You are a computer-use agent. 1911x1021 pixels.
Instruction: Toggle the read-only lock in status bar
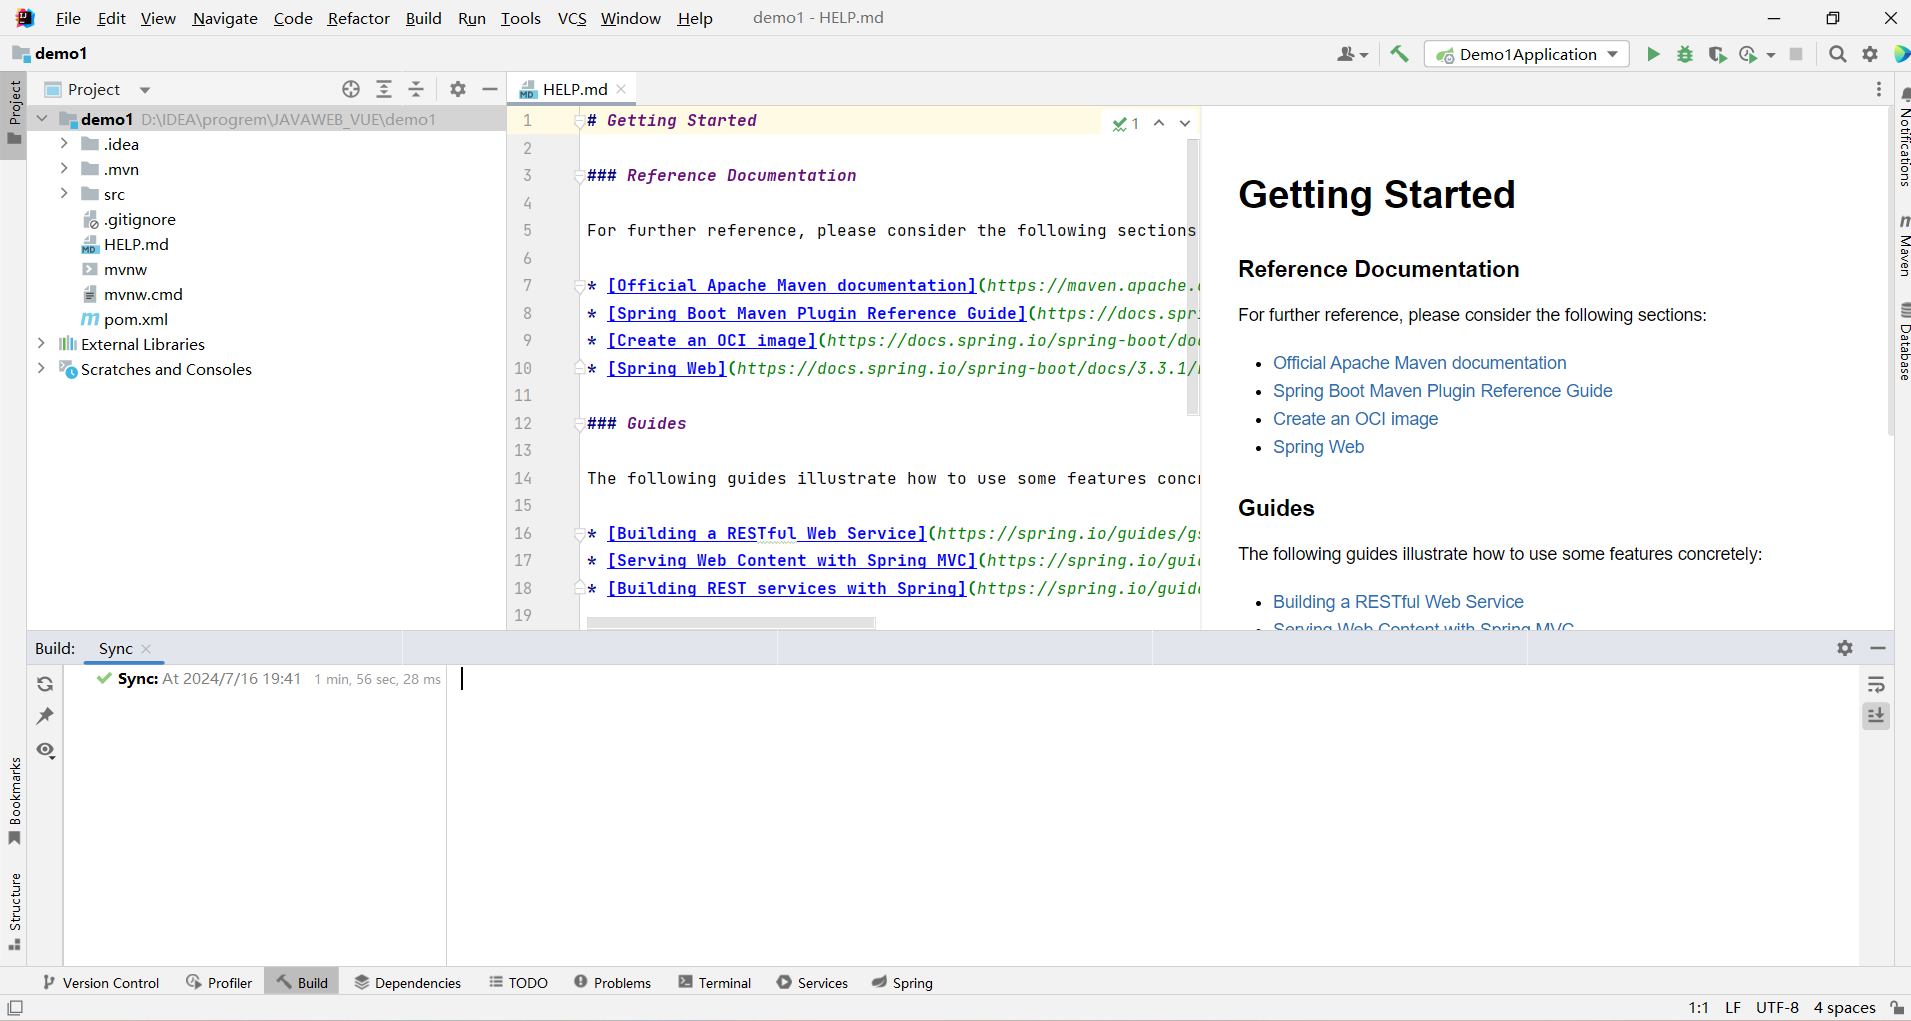click(x=1896, y=1007)
